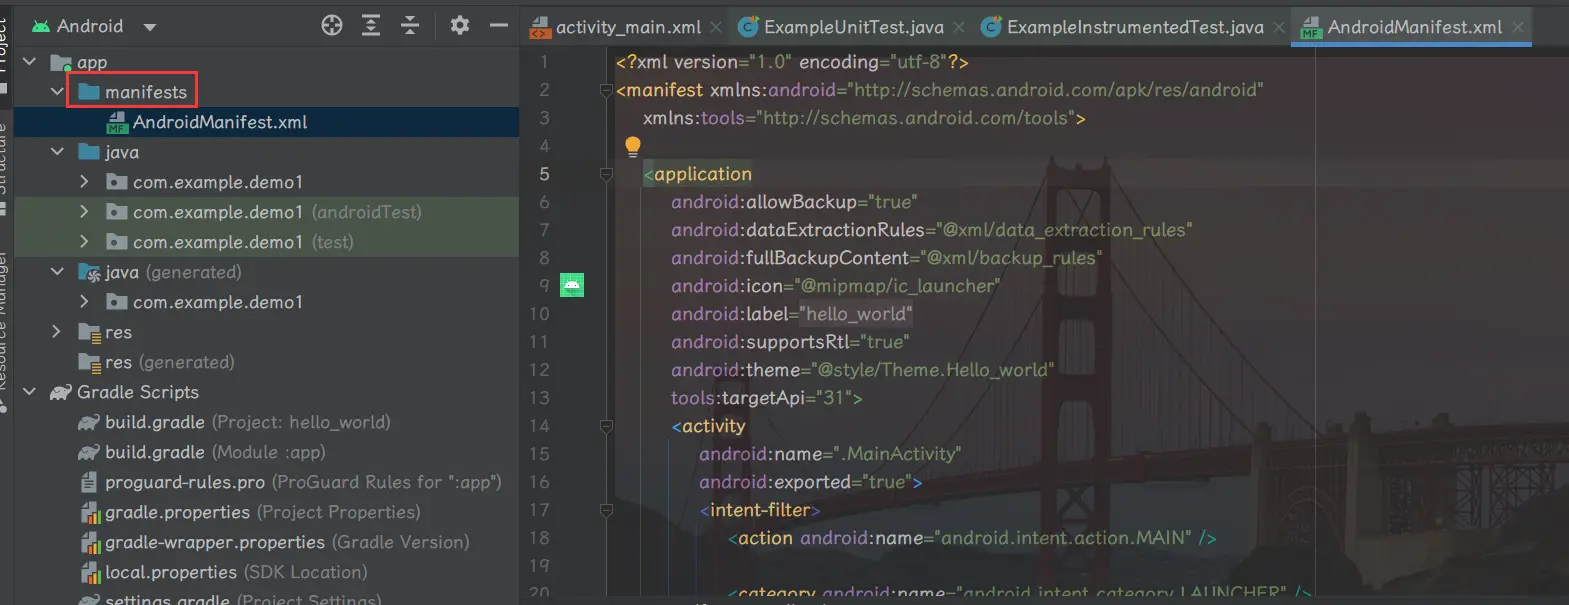Click the yellow lightbulb intention icon

(633, 147)
